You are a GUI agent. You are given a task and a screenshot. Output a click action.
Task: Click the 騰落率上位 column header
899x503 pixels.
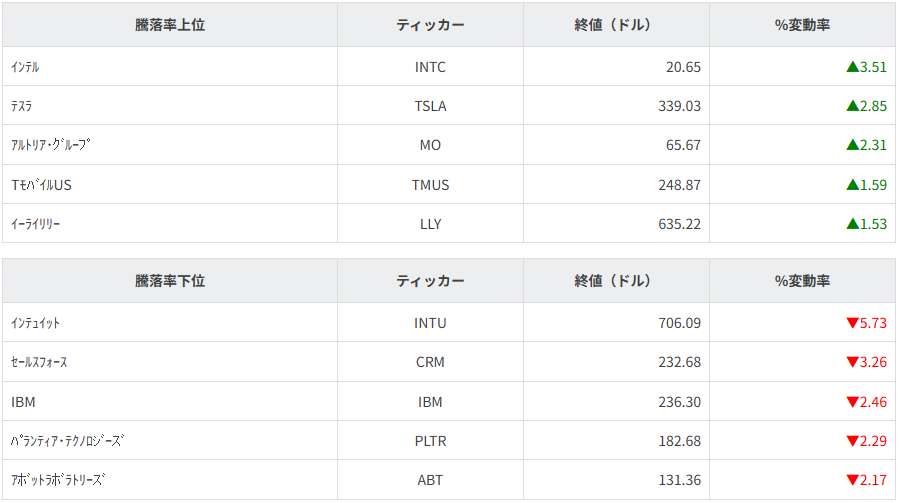170,25
